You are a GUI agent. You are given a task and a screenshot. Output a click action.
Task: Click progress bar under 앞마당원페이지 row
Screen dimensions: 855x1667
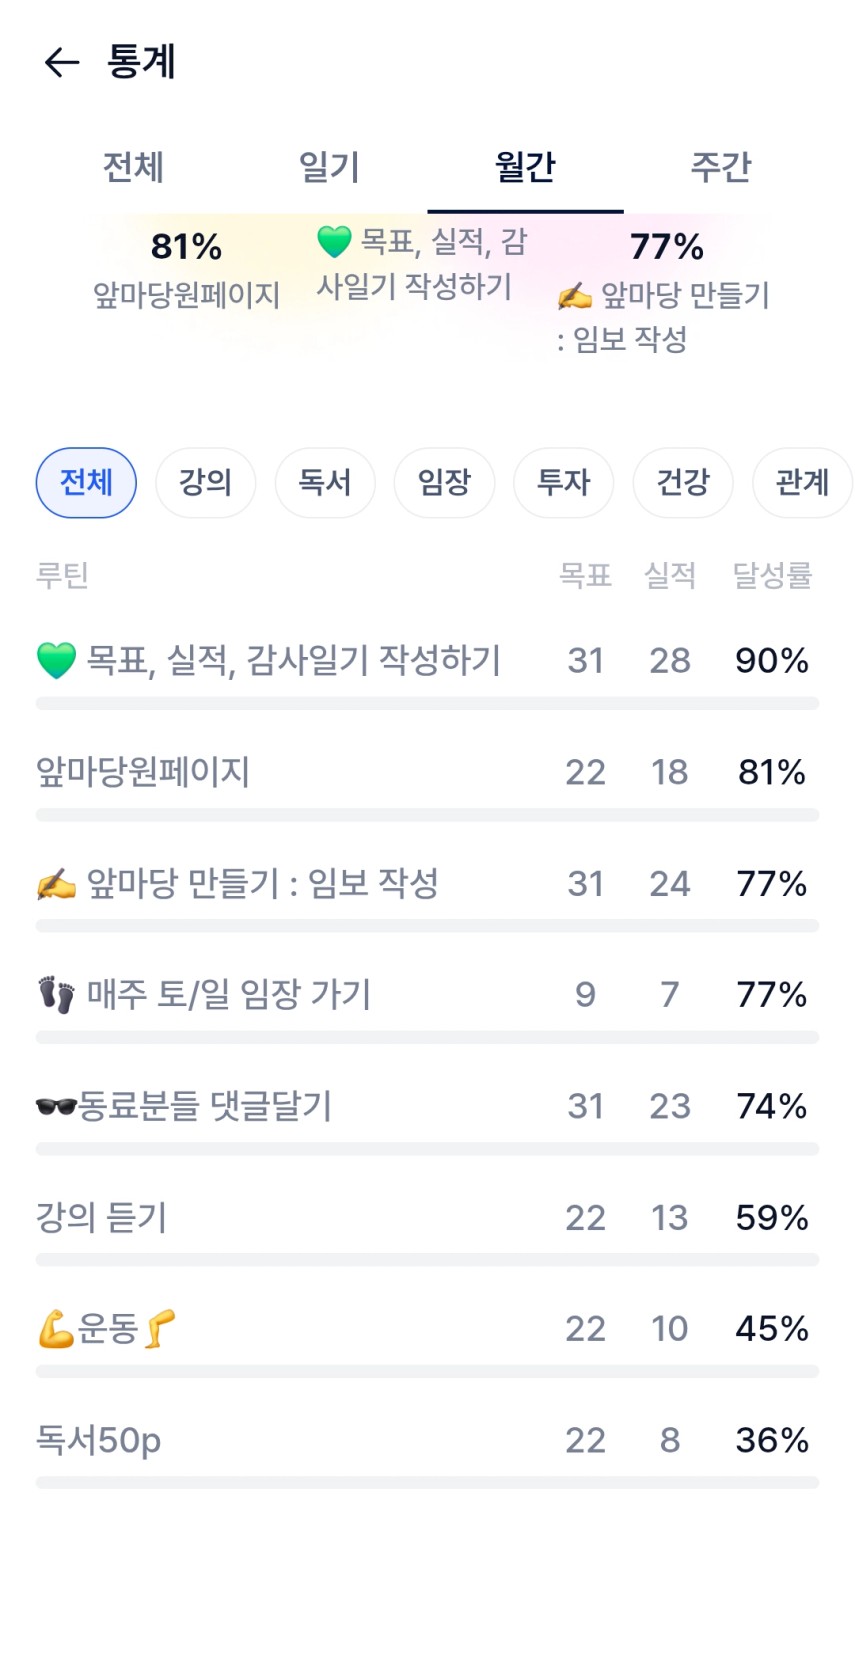pos(427,815)
